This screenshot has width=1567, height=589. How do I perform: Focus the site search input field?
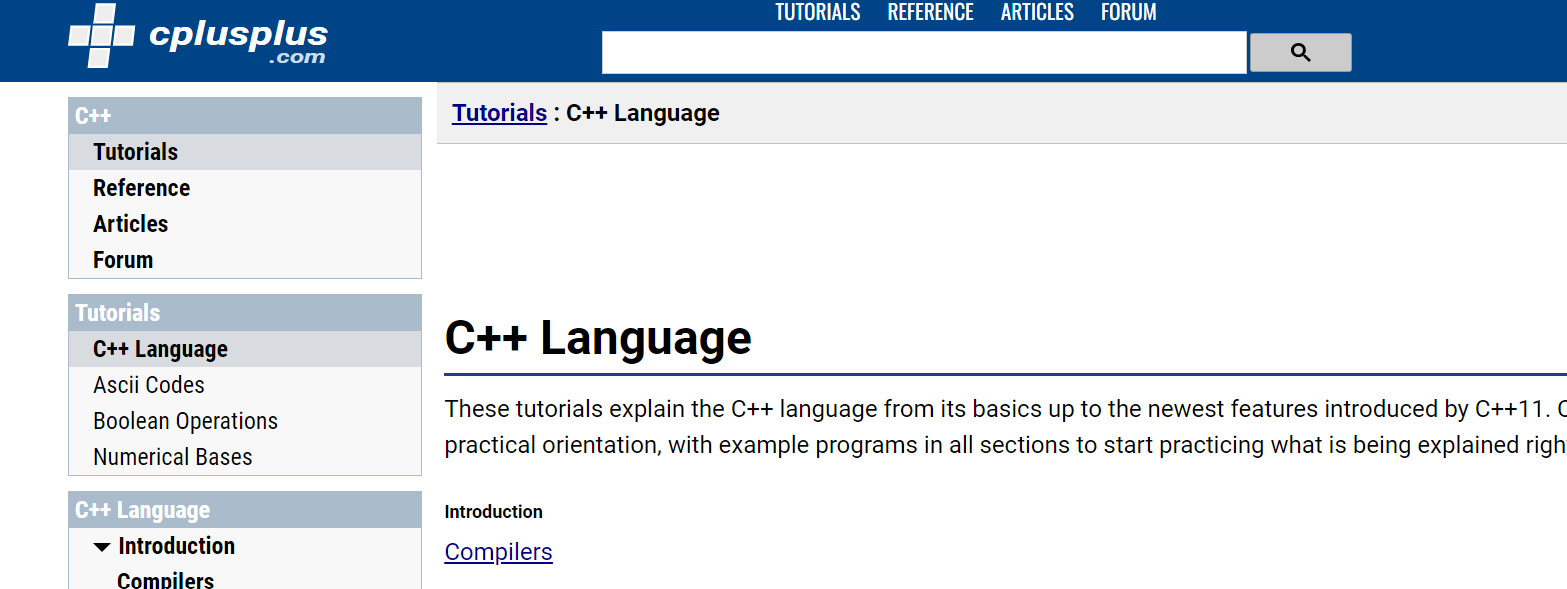(924, 53)
